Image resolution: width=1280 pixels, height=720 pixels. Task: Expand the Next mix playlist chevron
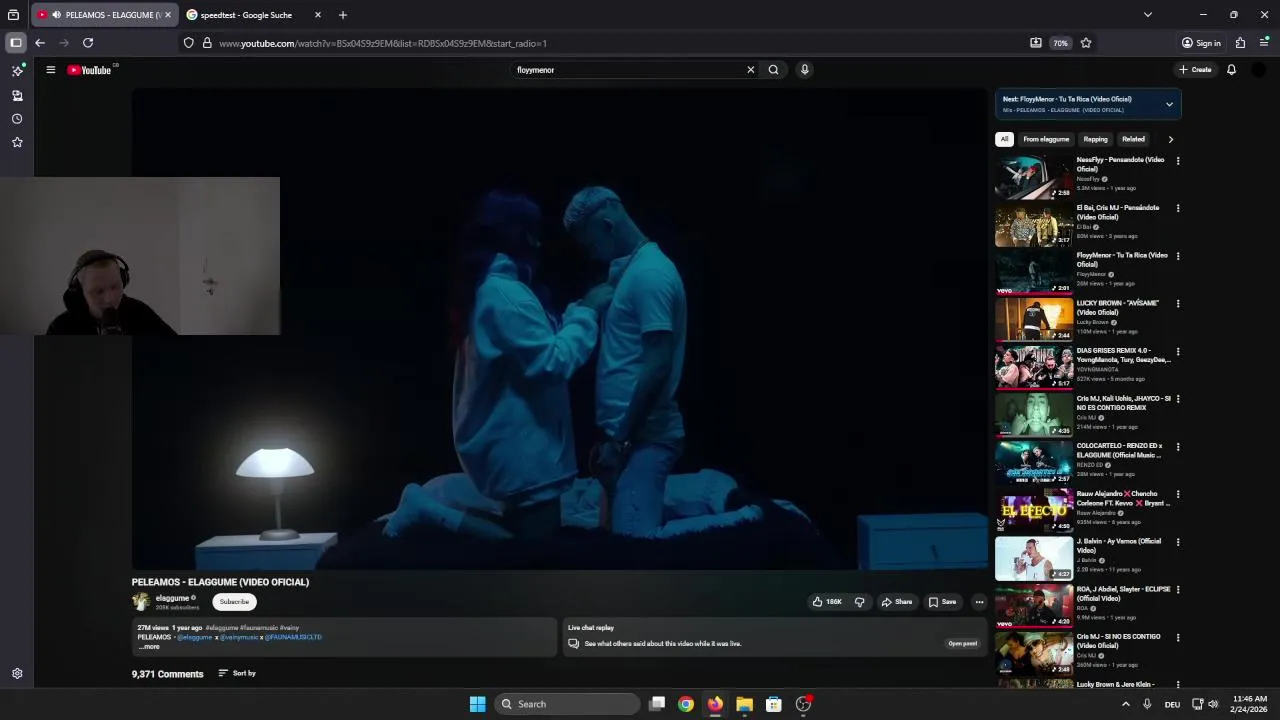(1169, 104)
